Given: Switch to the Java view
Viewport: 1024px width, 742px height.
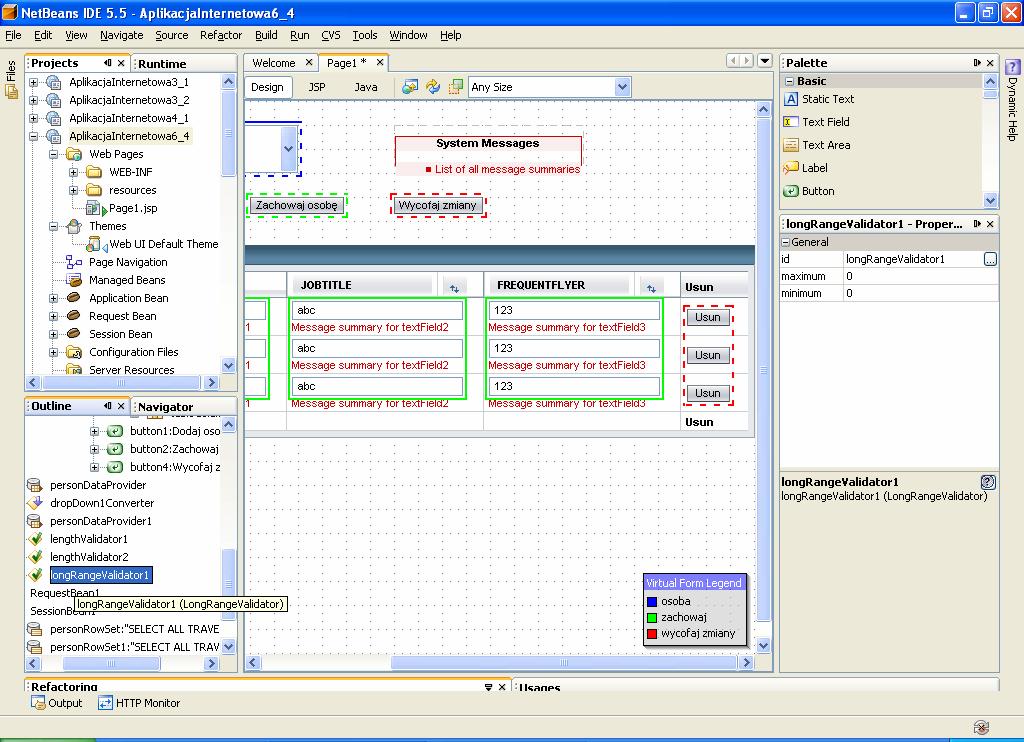Looking at the screenshot, I should coord(366,87).
